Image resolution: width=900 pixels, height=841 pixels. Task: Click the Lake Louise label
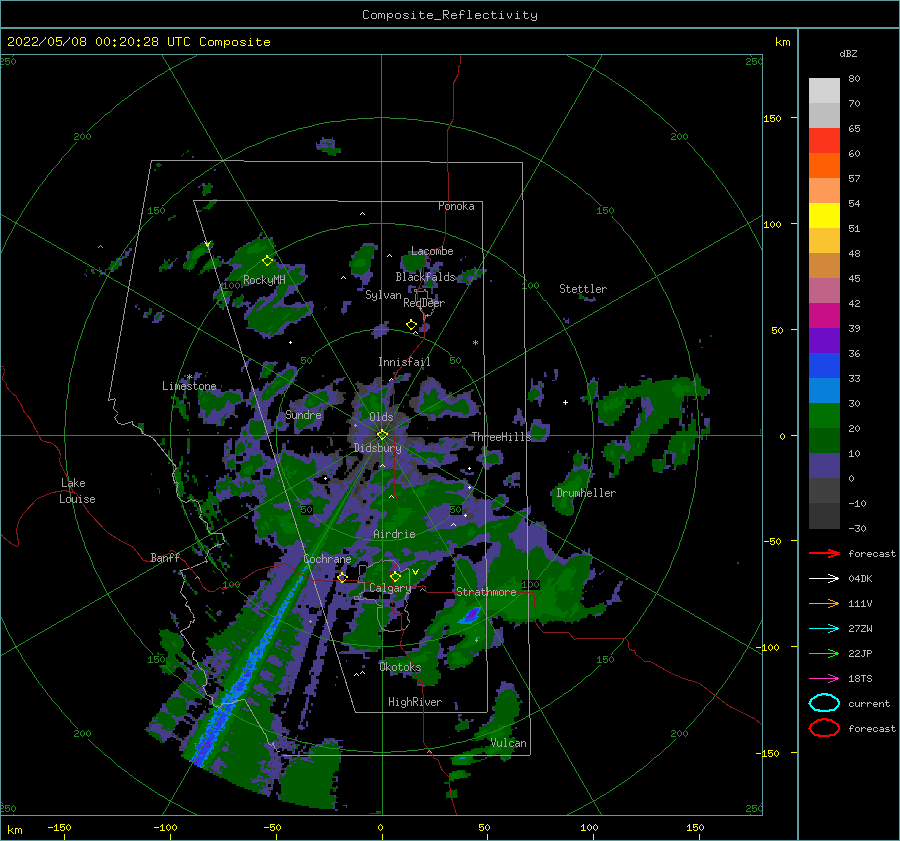pyautogui.click(x=77, y=491)
